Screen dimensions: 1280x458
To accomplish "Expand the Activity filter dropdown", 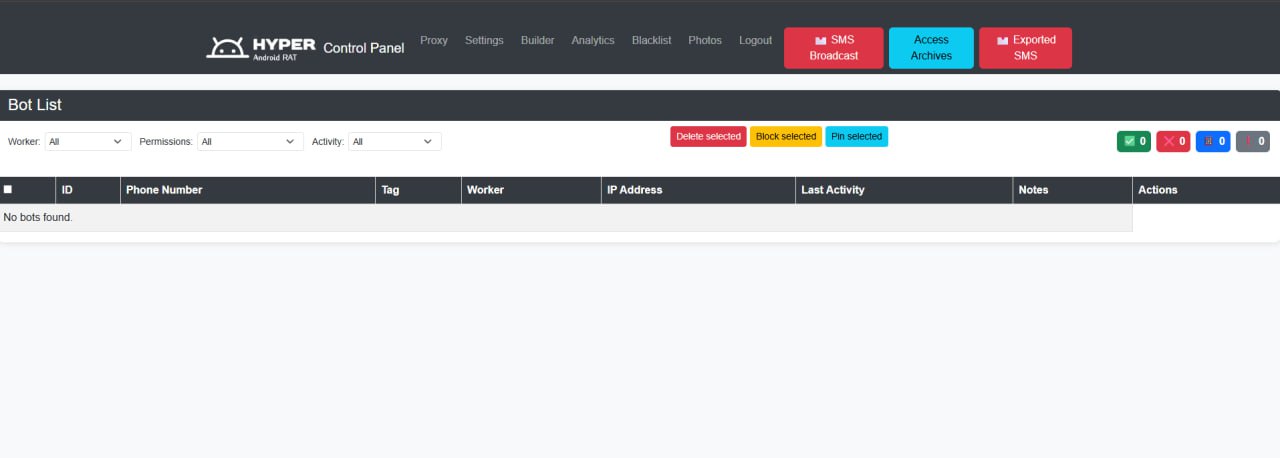I will [394, 142].
